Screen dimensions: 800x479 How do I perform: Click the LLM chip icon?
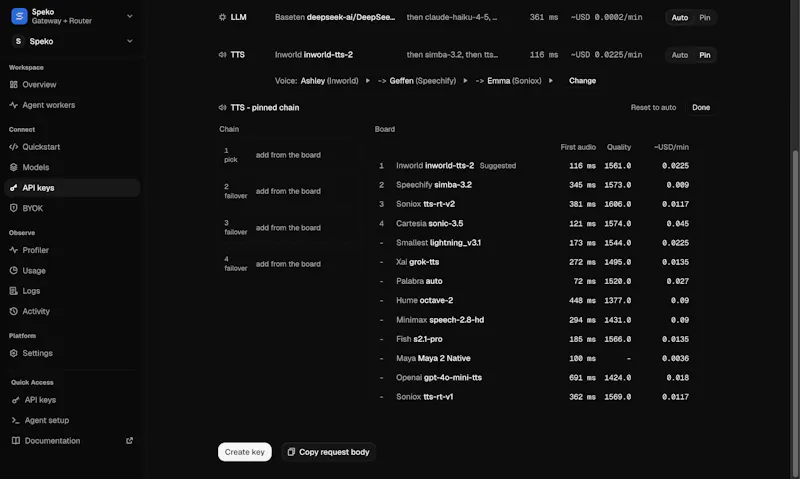point(222,17)
